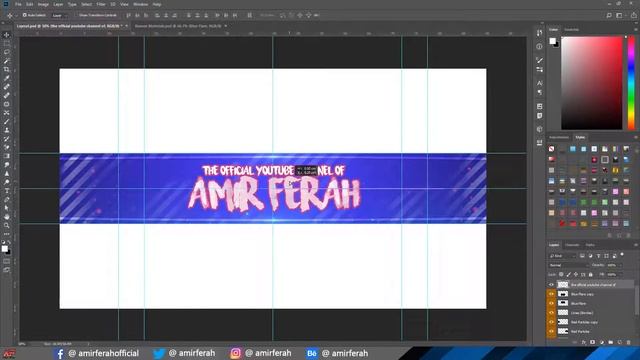Hide the Lines (Border) layer
This screenshot has height=360, width=640.
[x=551, y=313]
